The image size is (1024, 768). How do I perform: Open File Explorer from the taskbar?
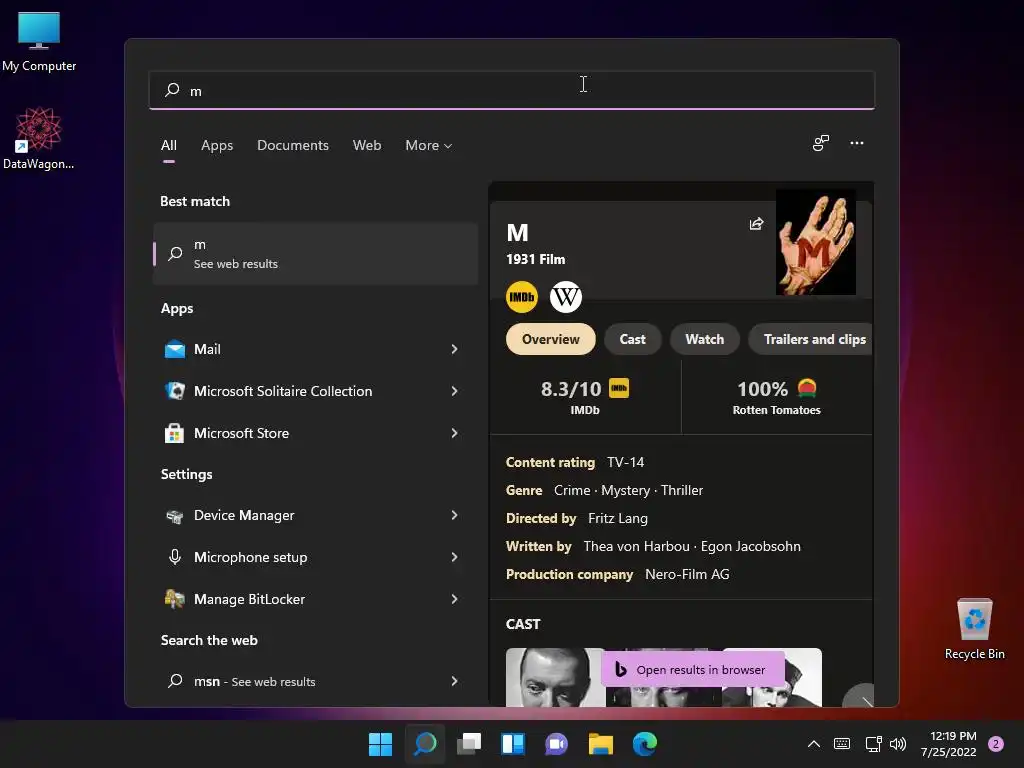point(600,744)
